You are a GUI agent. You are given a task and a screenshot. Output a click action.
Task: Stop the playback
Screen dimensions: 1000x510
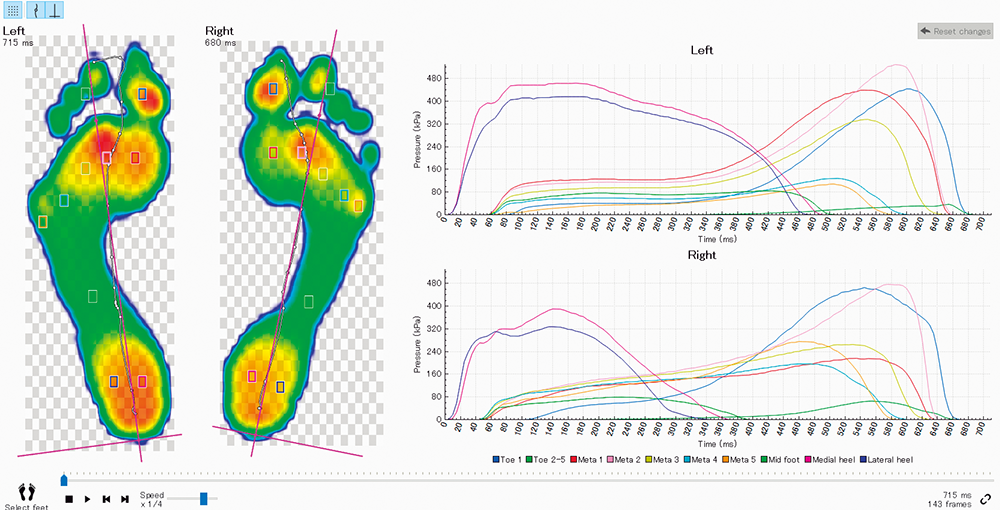(x=69, y=498)
